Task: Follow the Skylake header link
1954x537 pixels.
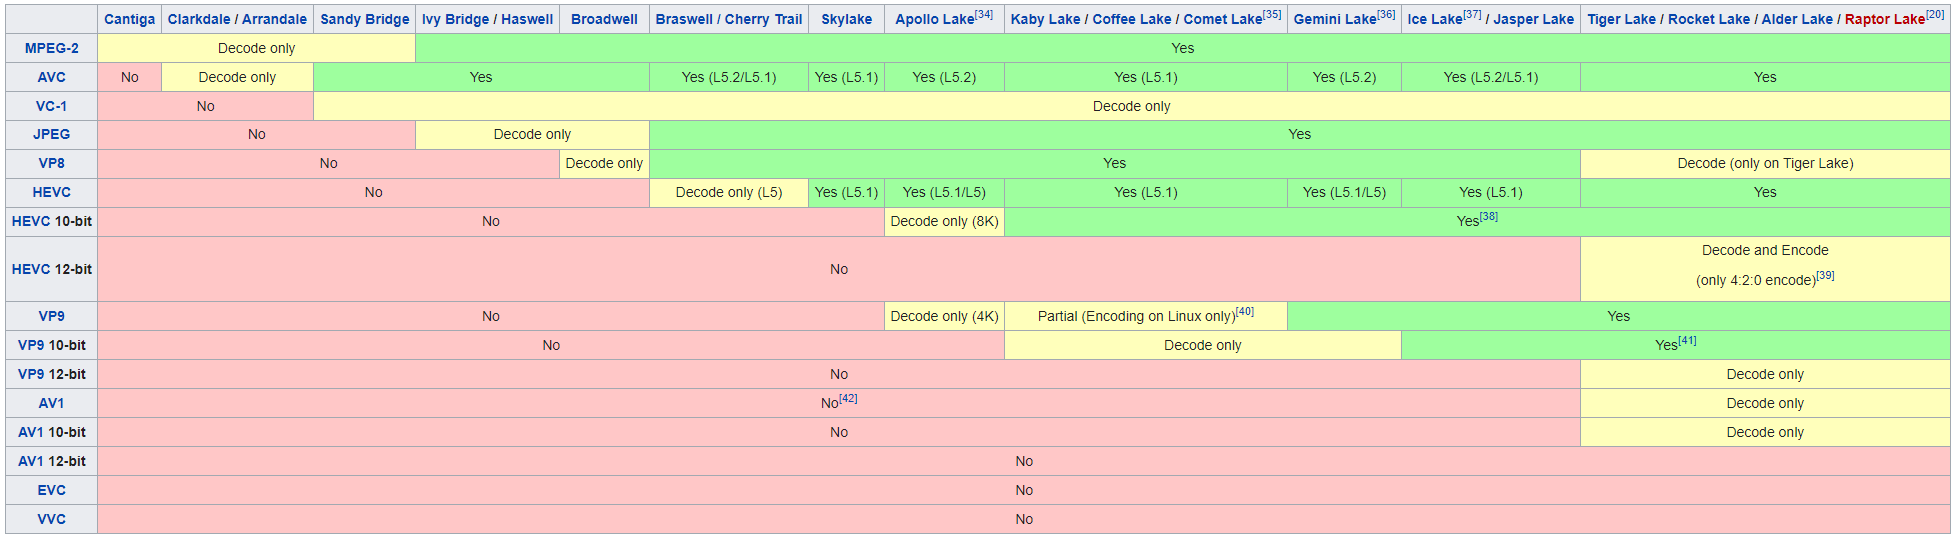Action: click(846, 19)
